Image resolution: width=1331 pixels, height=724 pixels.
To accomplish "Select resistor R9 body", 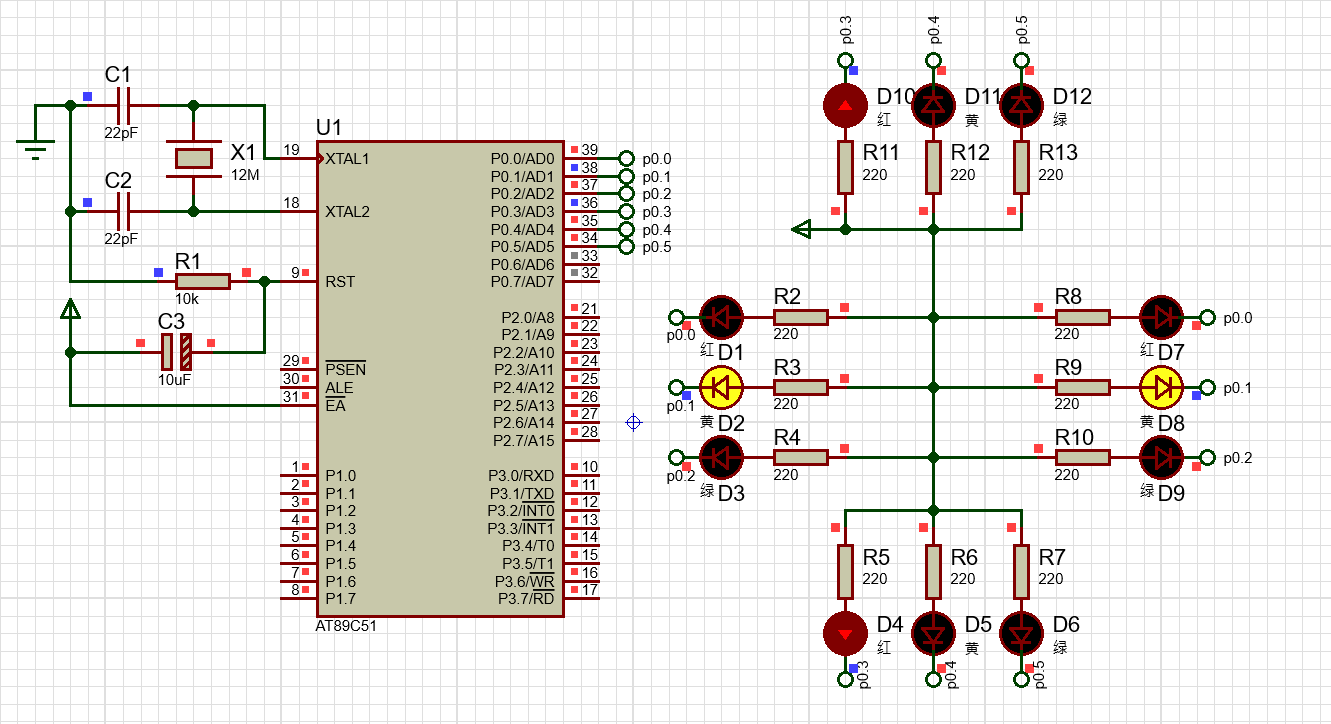I will click(x=1083, y=387).
